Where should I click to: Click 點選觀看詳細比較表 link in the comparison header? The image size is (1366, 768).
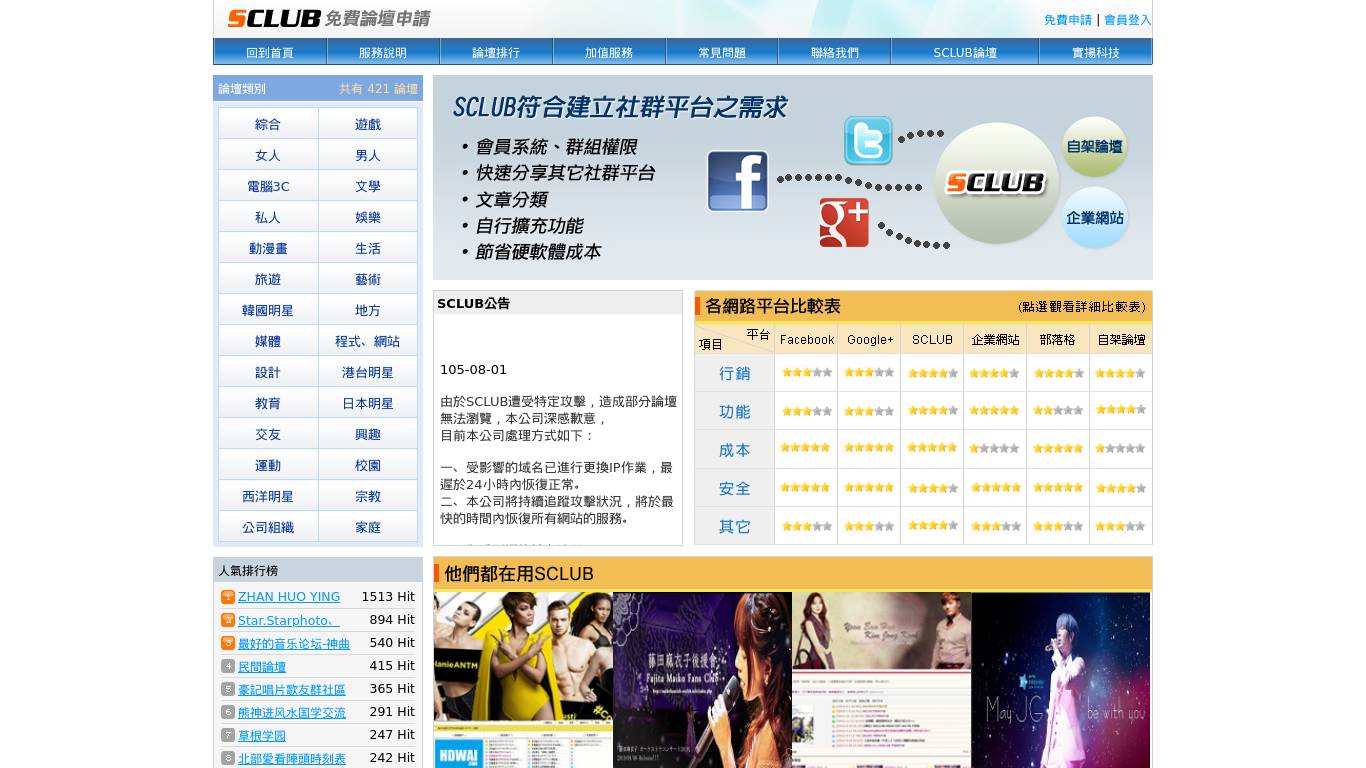(x=1083, y=307)
